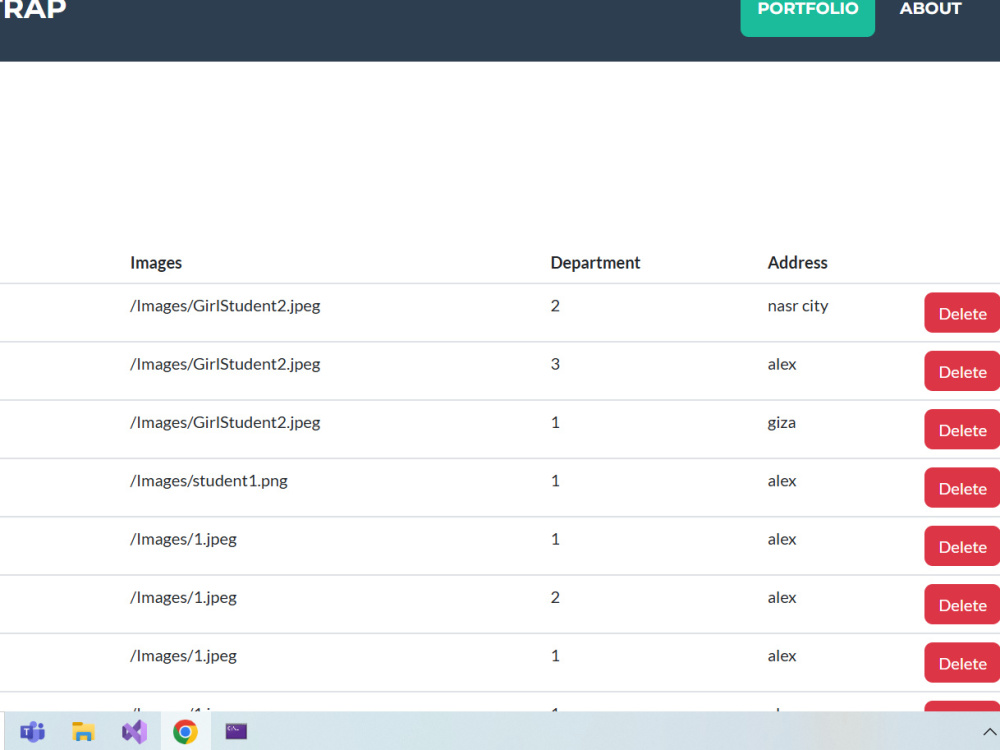The height and width of the screenshot is (750, 1000).
Task: Select image path in nasr city row
Action: pyautogui.click(x=225, y=306)
